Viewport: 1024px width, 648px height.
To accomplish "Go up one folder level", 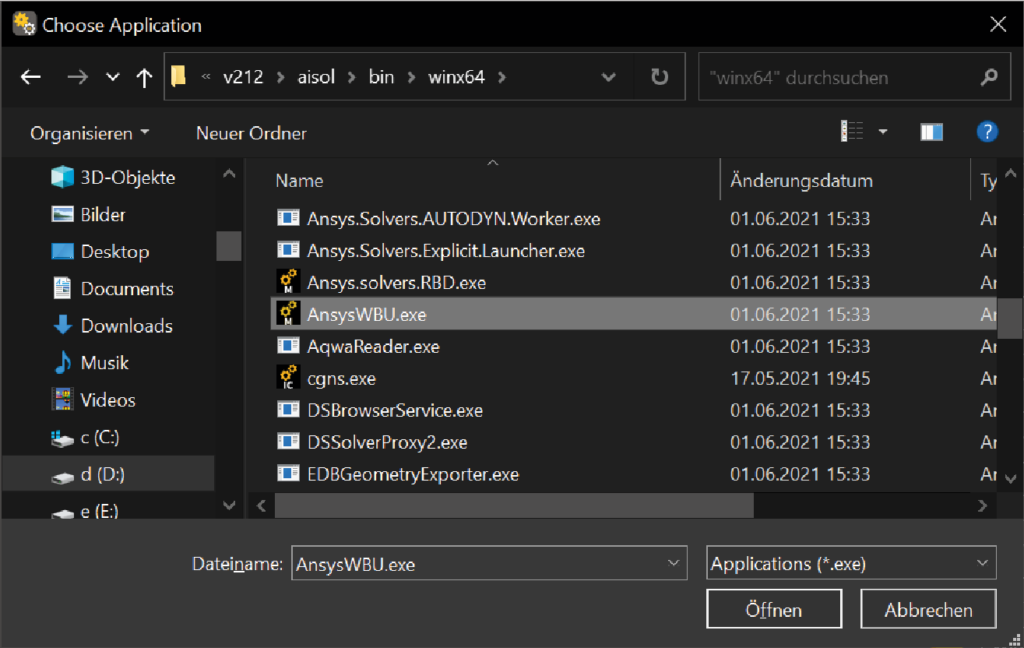I will [144, 77].
